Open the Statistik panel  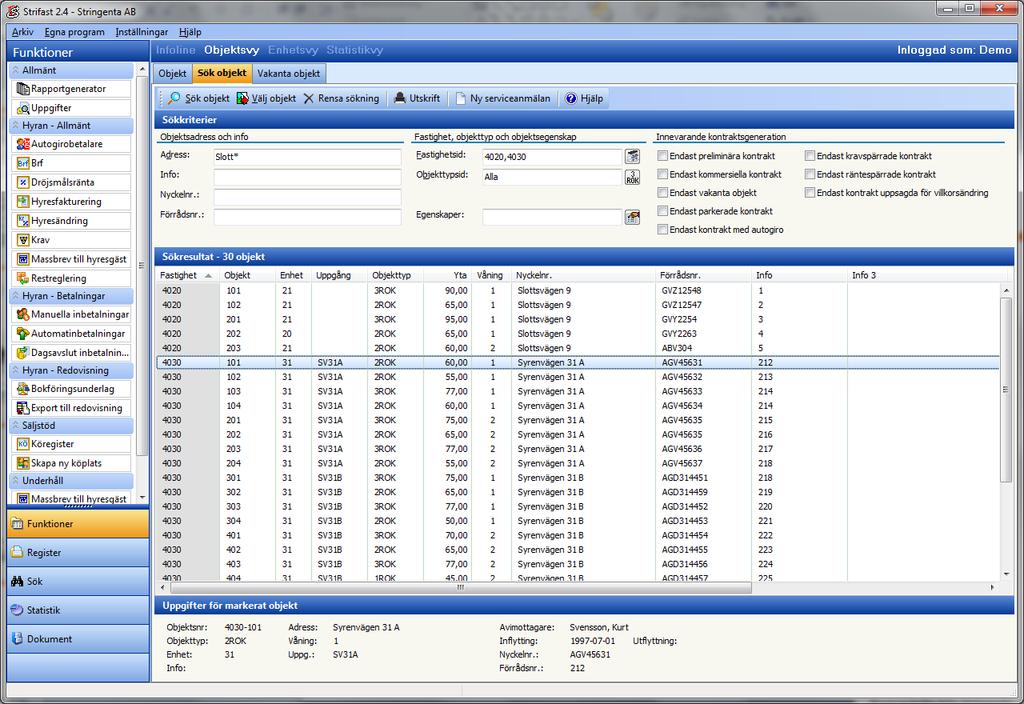[x=78, y=610]
